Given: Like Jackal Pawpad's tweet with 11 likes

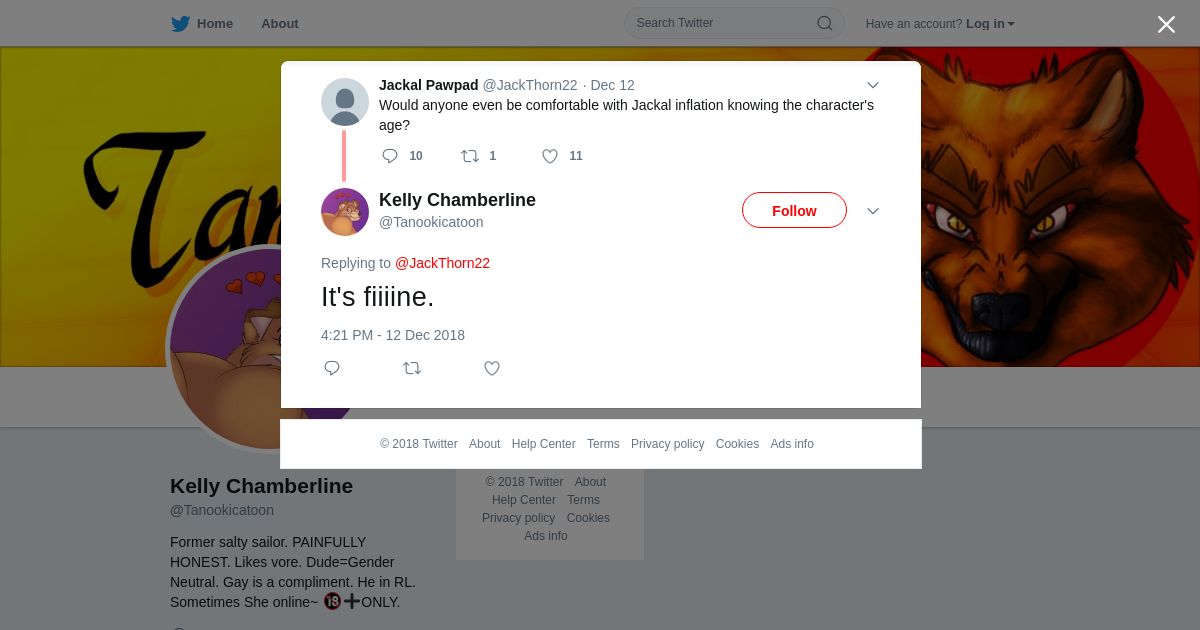Looking at the screenshot, I should click(x=550, y=156).
